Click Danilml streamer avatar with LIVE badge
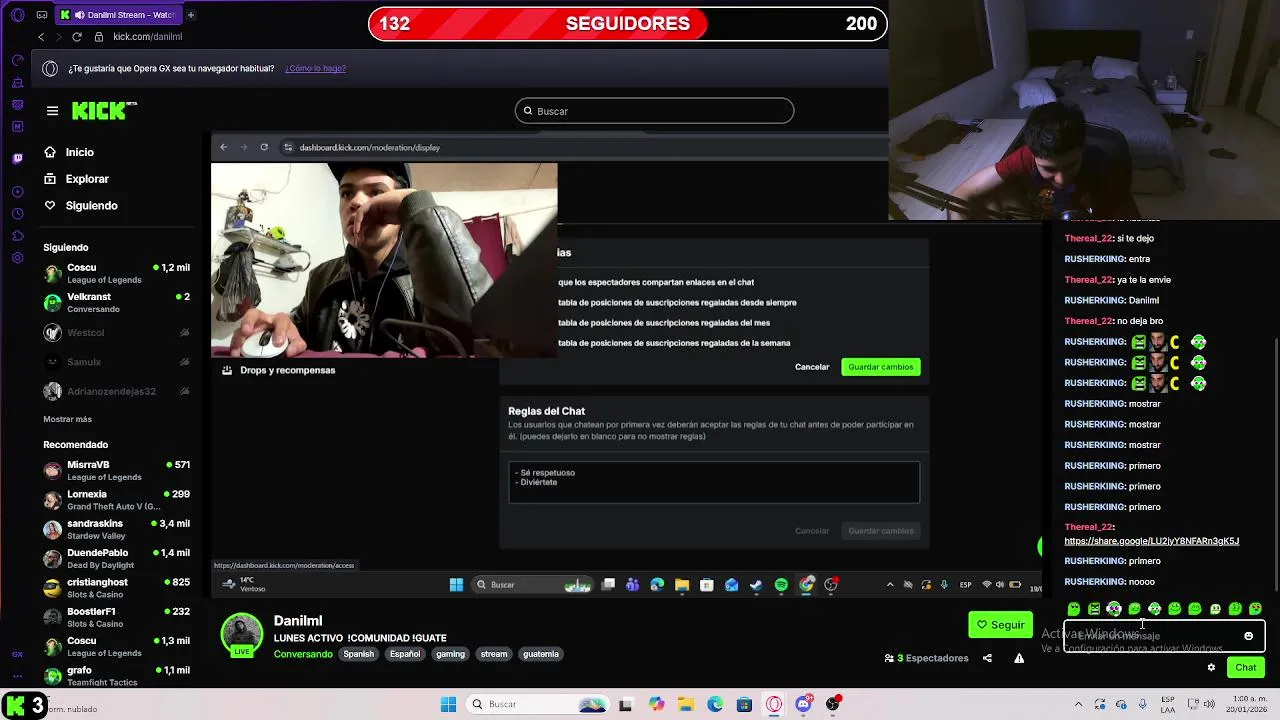The height and width of the screenshot is (720, 1280). [241, 635]
